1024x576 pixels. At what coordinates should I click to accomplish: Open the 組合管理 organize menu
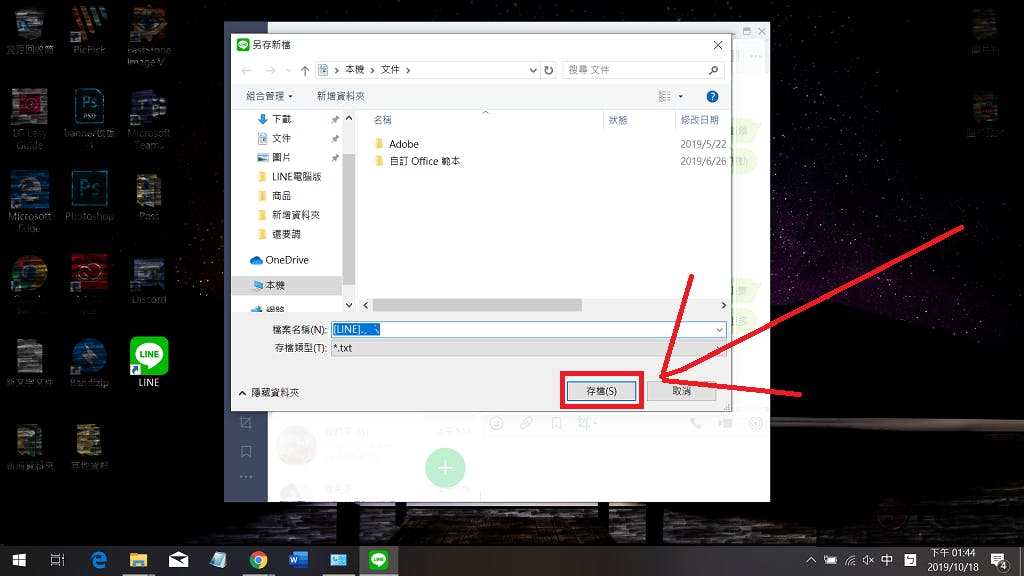pos(270,96)
